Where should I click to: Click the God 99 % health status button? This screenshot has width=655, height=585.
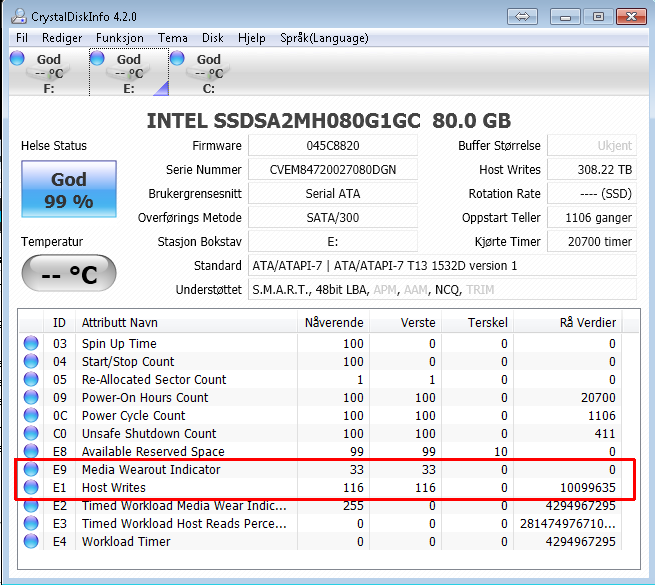point(69,189)
